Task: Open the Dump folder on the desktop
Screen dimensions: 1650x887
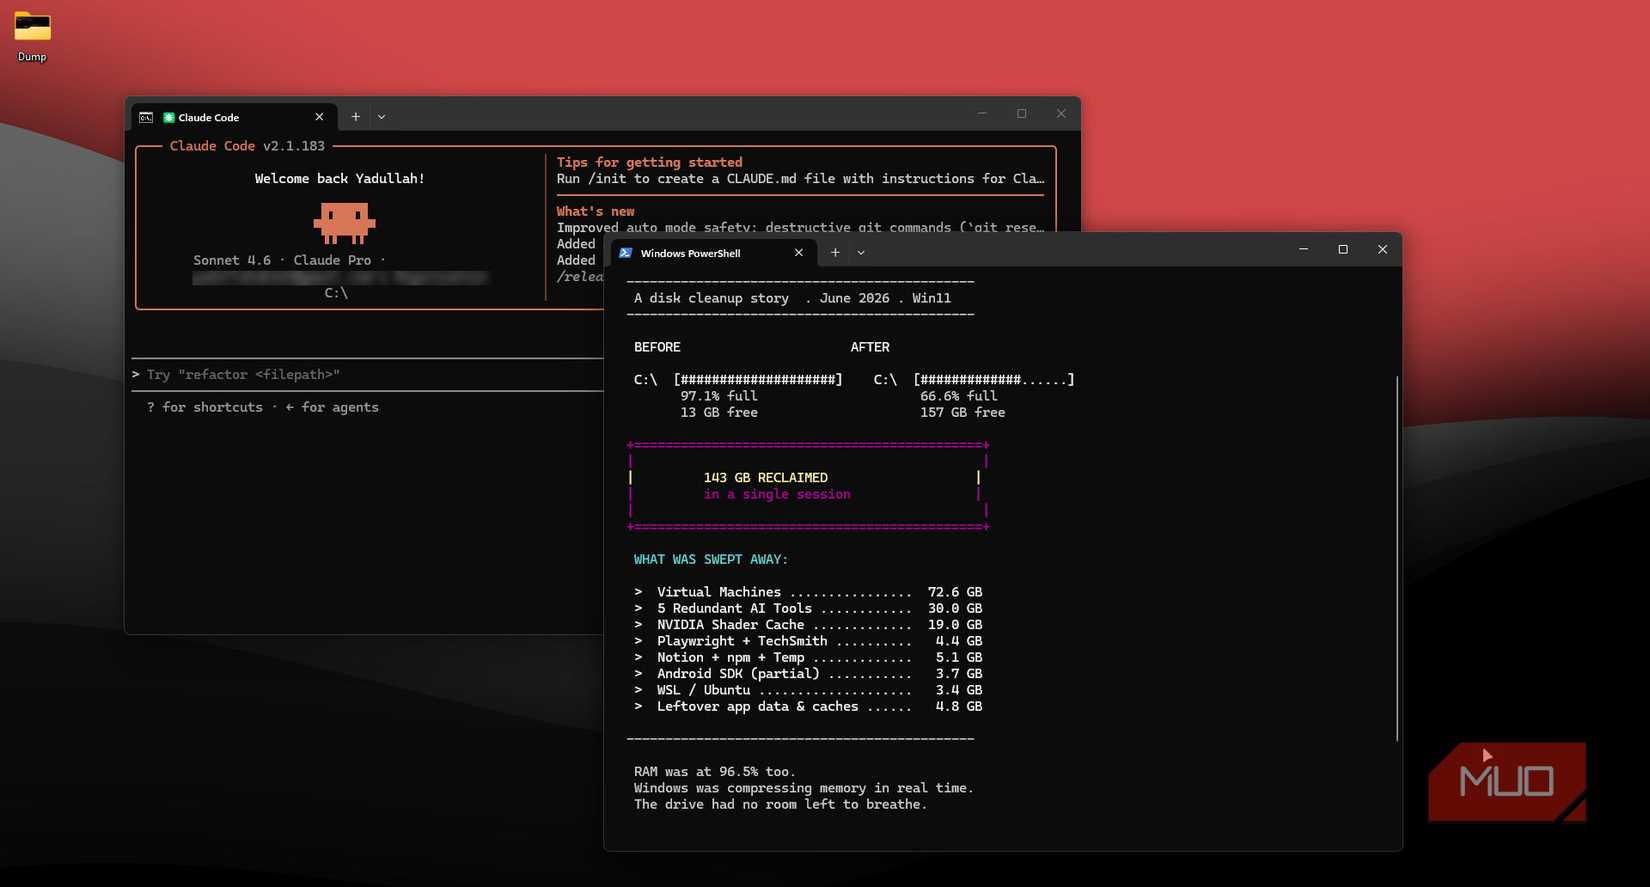Action: [x=32, y=36]
